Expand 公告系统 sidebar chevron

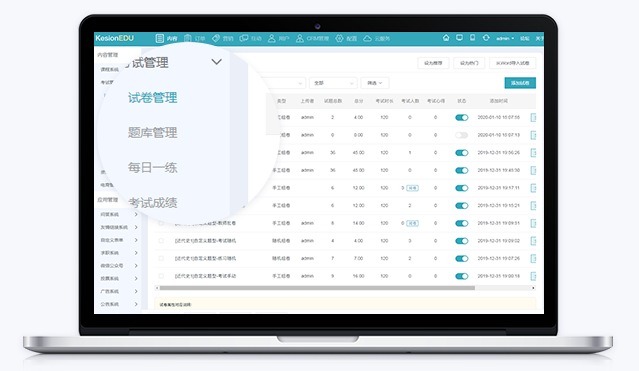pyautogui.click(x=136, y=304)
